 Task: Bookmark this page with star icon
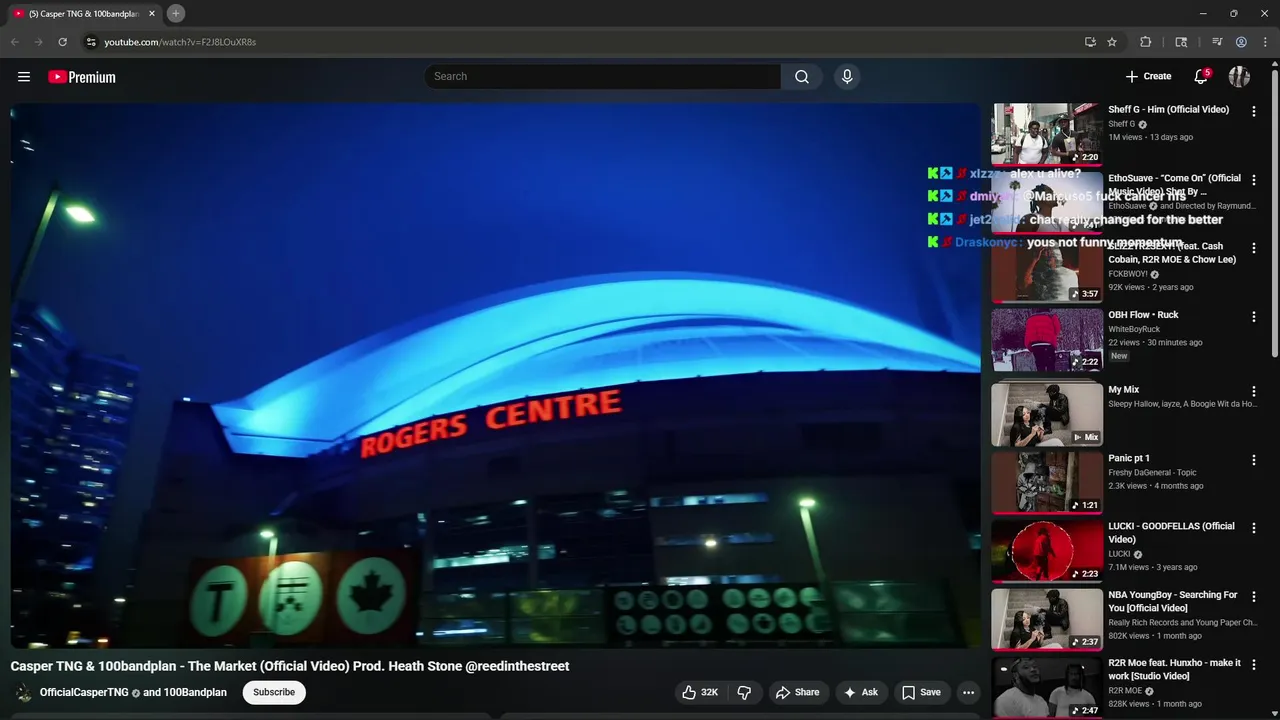1112,42
